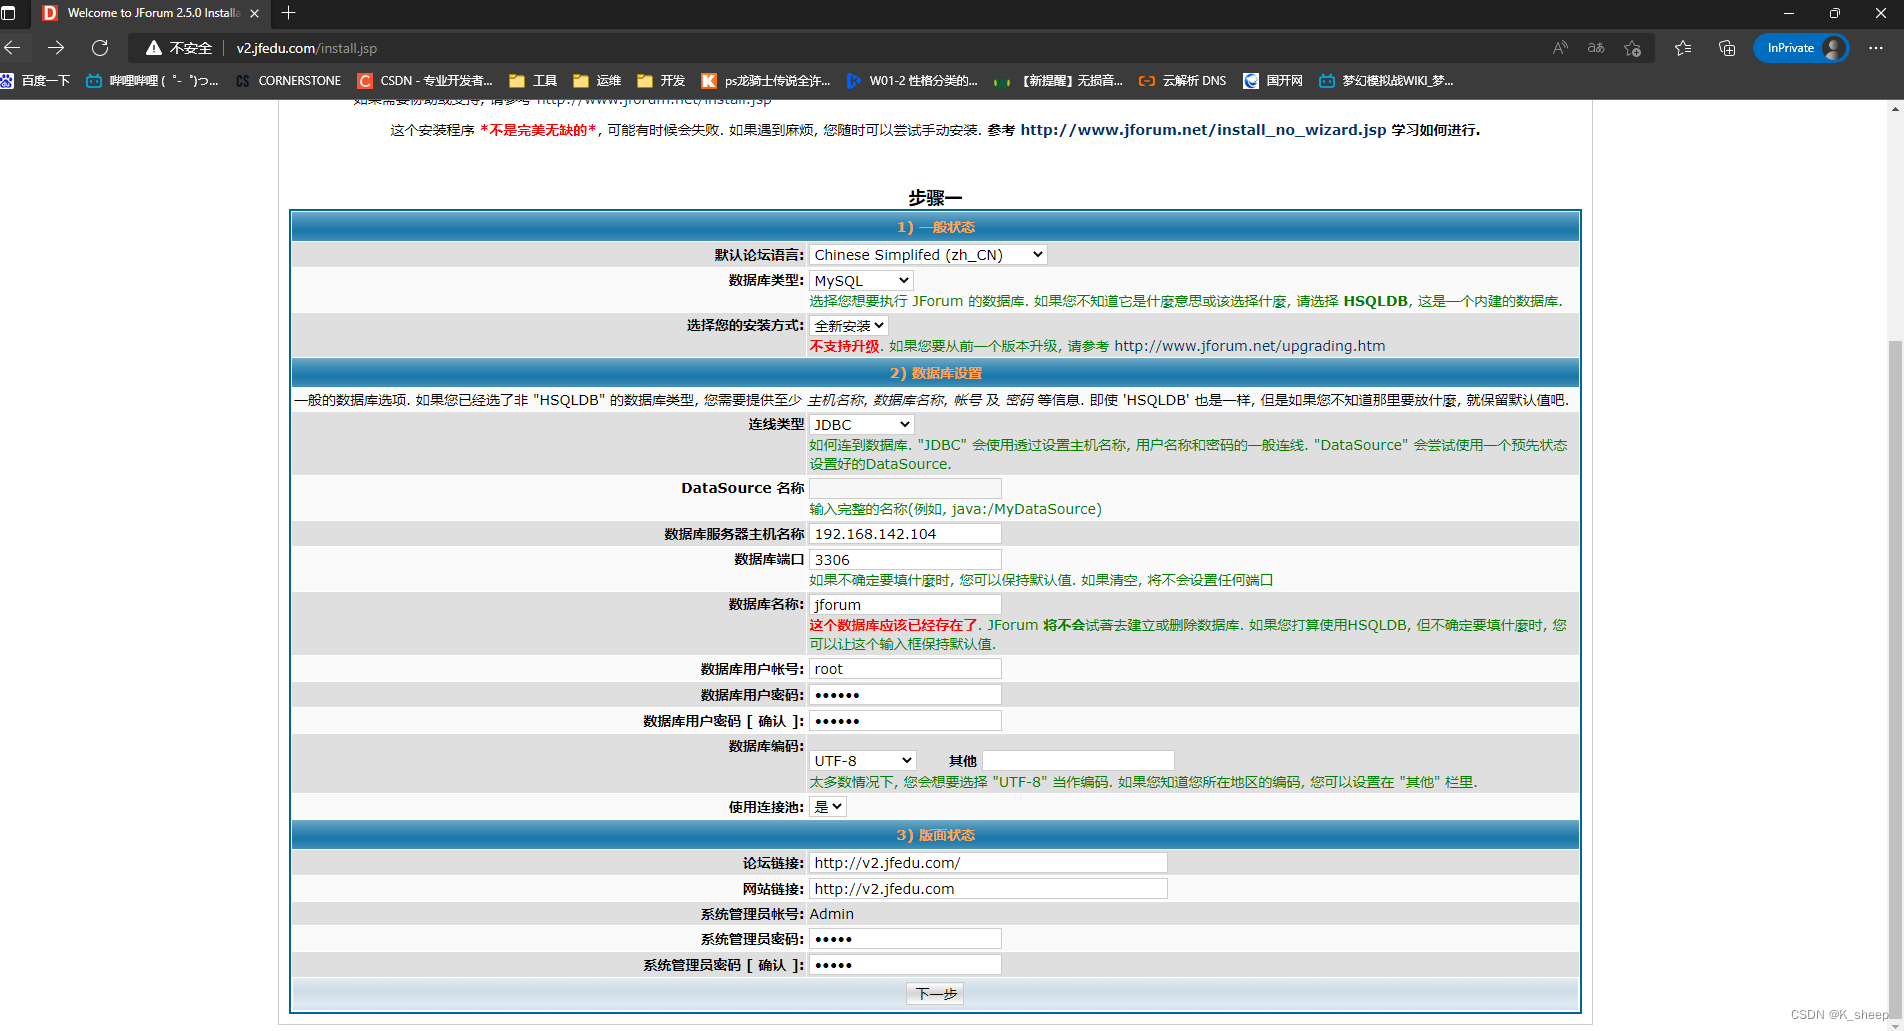Screen dimensions: 1904x1031
Task: Open the 哔哩哔哩 bookmark
Action: [x=152, y=81]
